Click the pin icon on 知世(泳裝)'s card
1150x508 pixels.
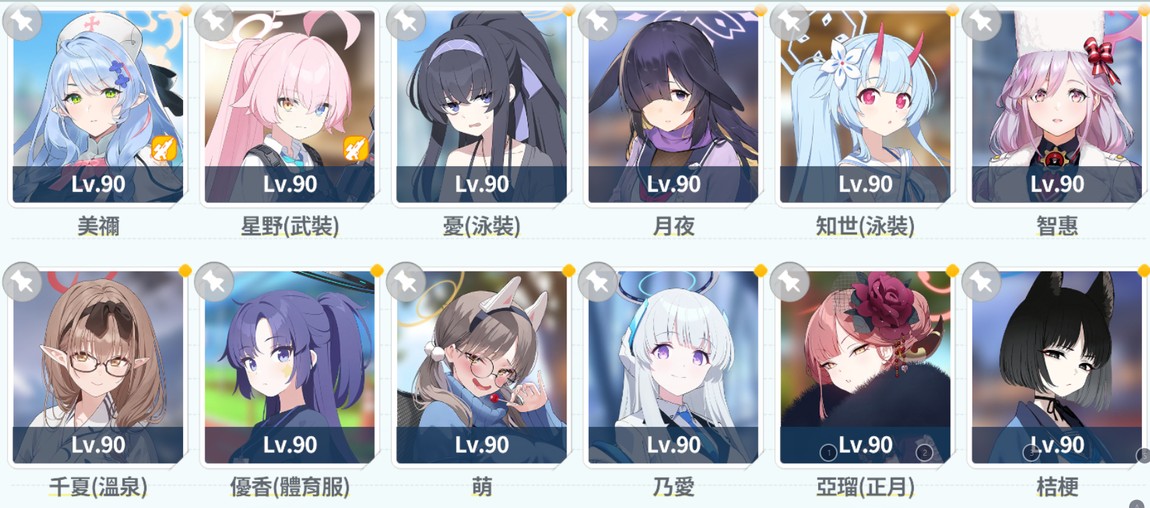point(789,21)
